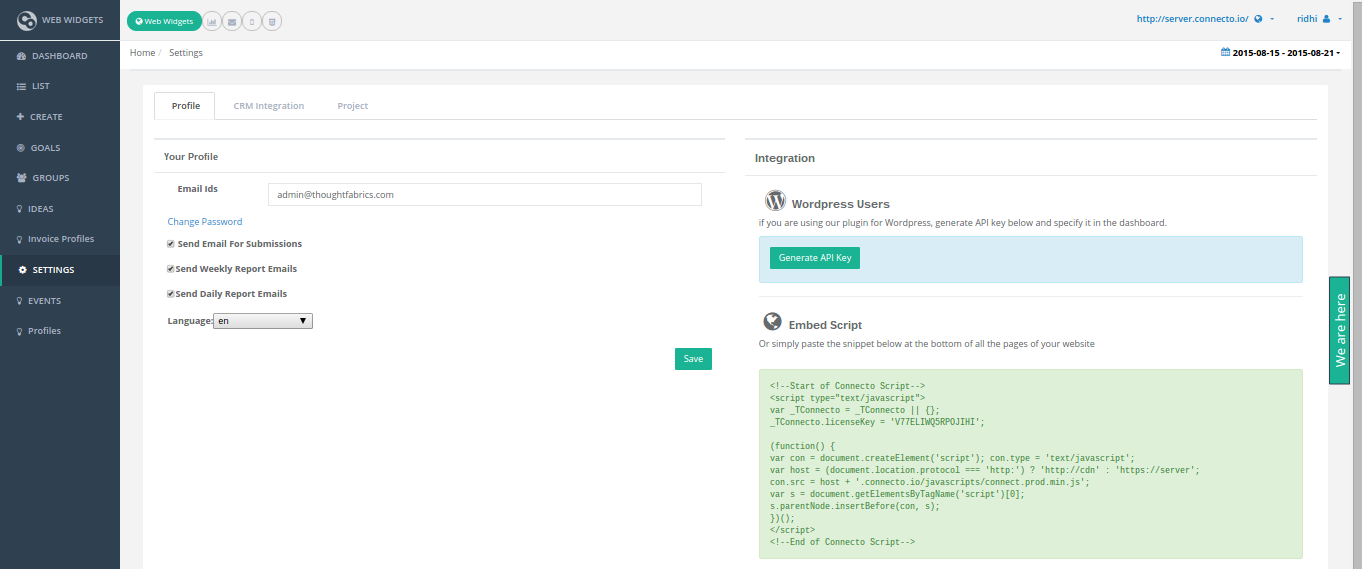Screen dimensions: 1362x569
Task: Click the Goals target icon in sidebar
Action: click(x=21, y=148)
